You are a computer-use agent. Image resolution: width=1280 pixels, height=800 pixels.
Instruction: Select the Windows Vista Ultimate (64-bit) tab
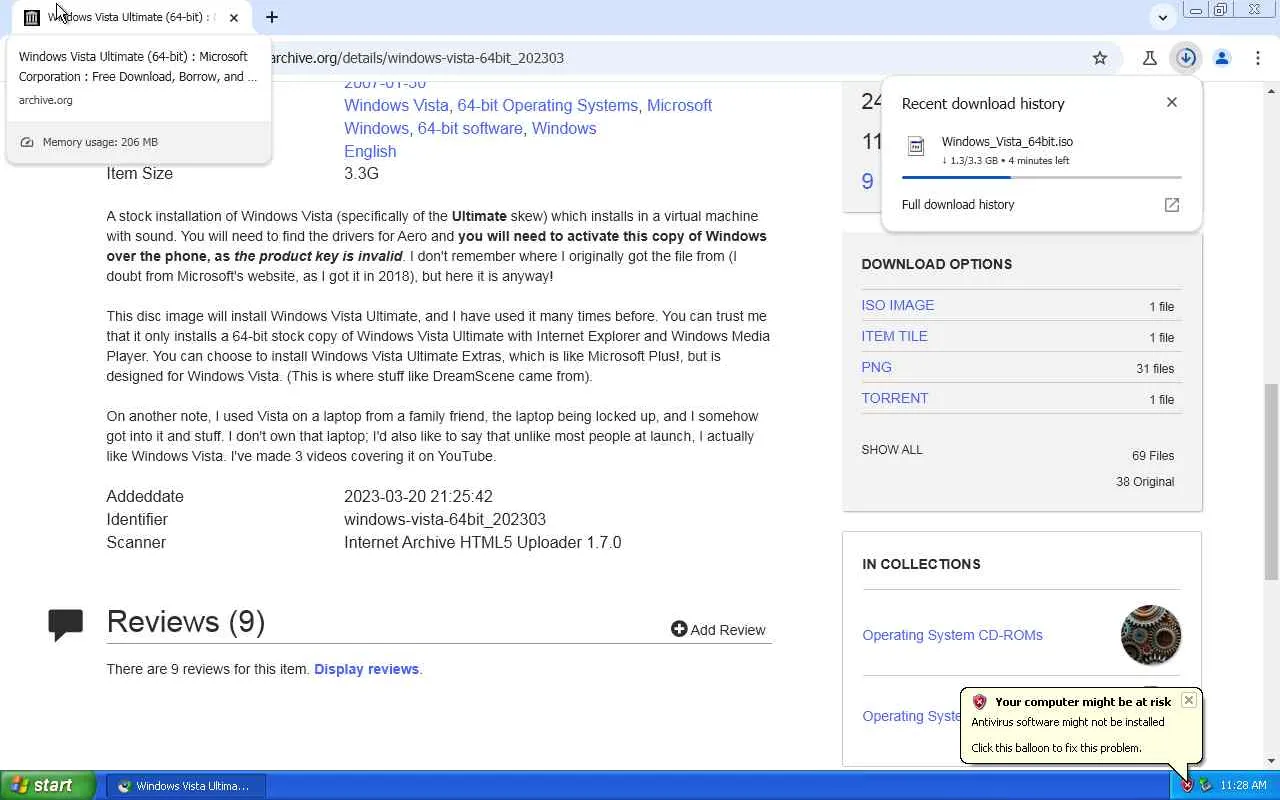[x=132, y=17]
